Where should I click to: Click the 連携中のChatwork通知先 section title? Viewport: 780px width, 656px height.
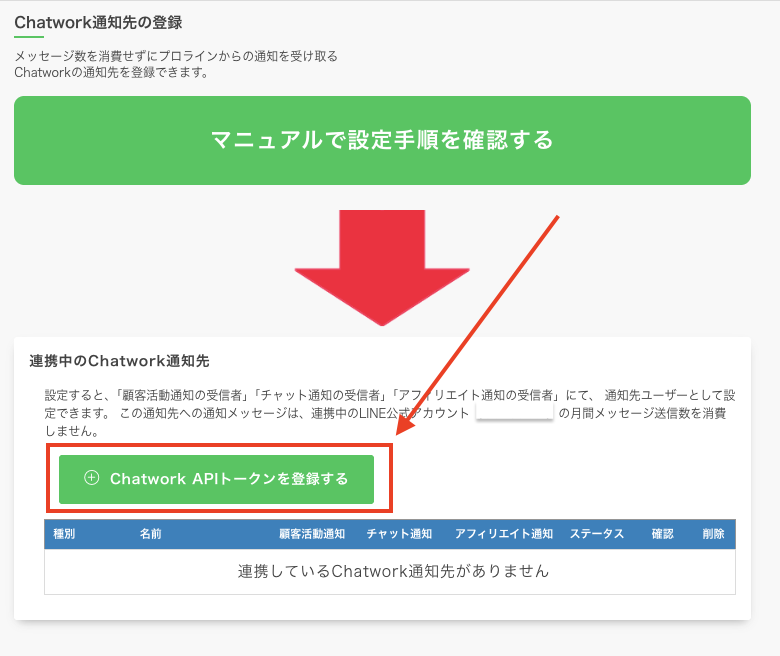click(119, 360)
